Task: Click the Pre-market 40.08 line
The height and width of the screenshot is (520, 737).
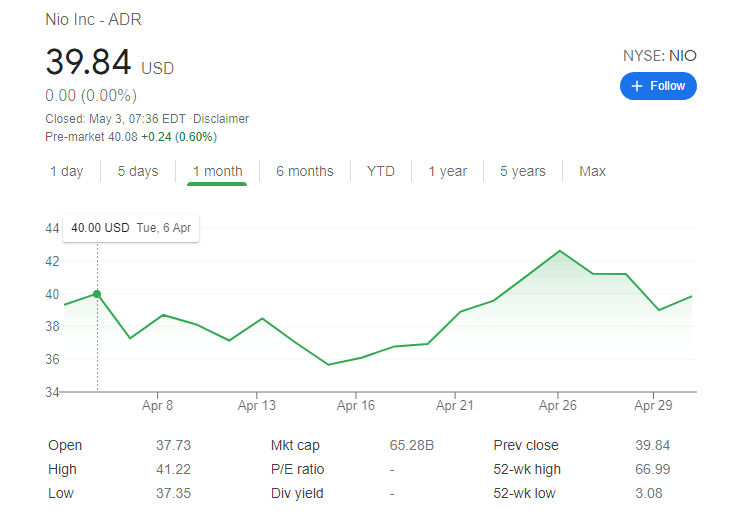Action: [131, 137]
